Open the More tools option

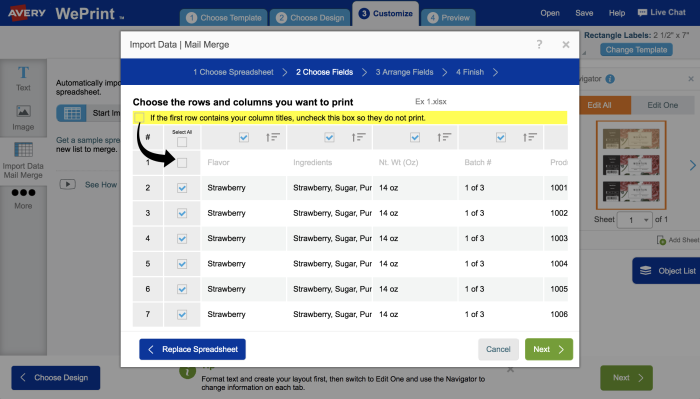23,199
